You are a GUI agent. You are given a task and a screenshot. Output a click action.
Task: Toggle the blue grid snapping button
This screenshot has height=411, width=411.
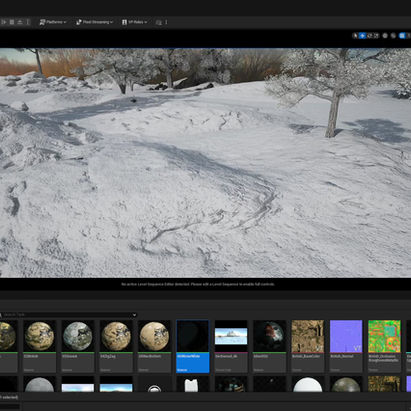click(x=402, y=36)
